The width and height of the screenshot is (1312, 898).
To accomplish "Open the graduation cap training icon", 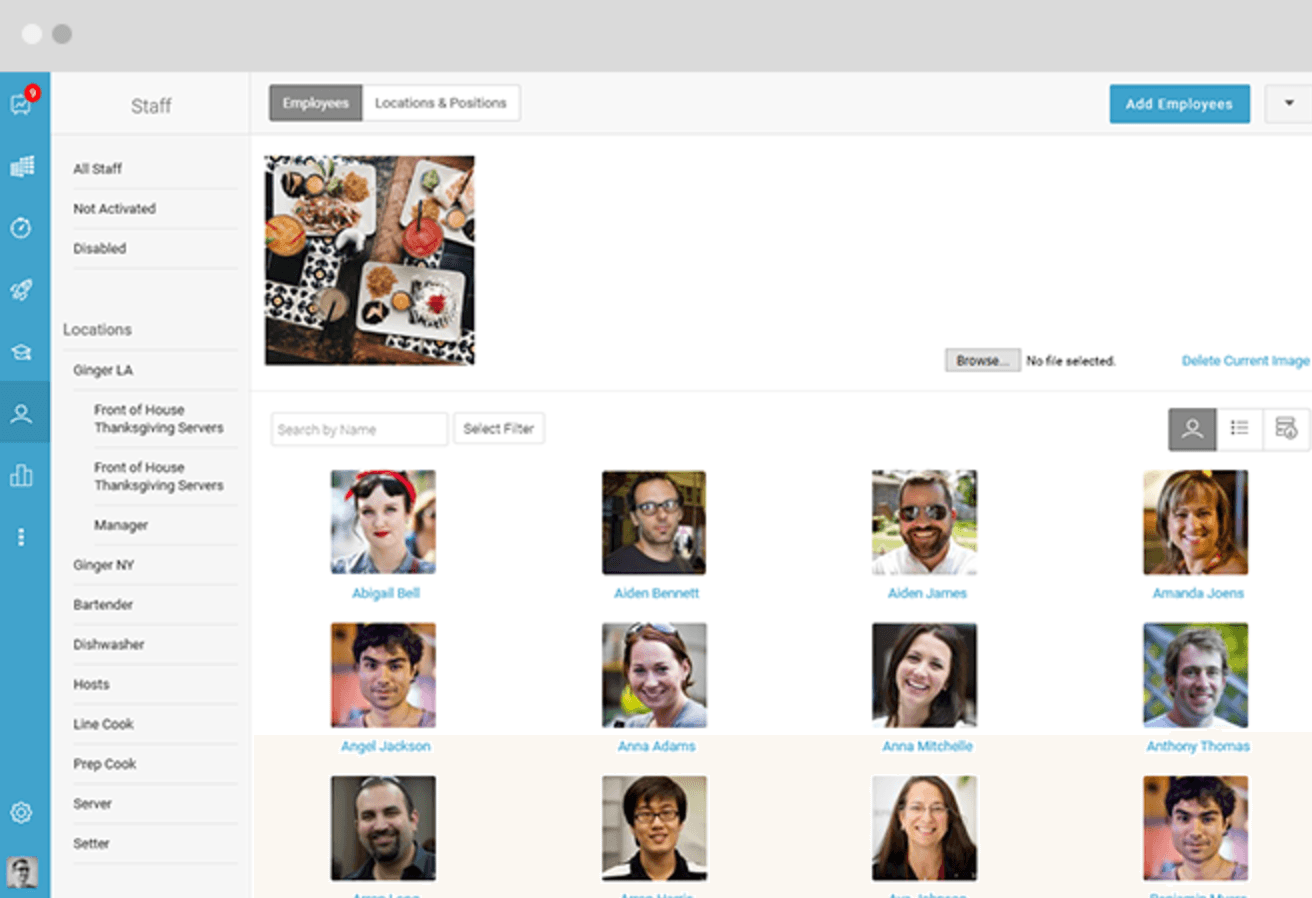I will tap(22, 352).
